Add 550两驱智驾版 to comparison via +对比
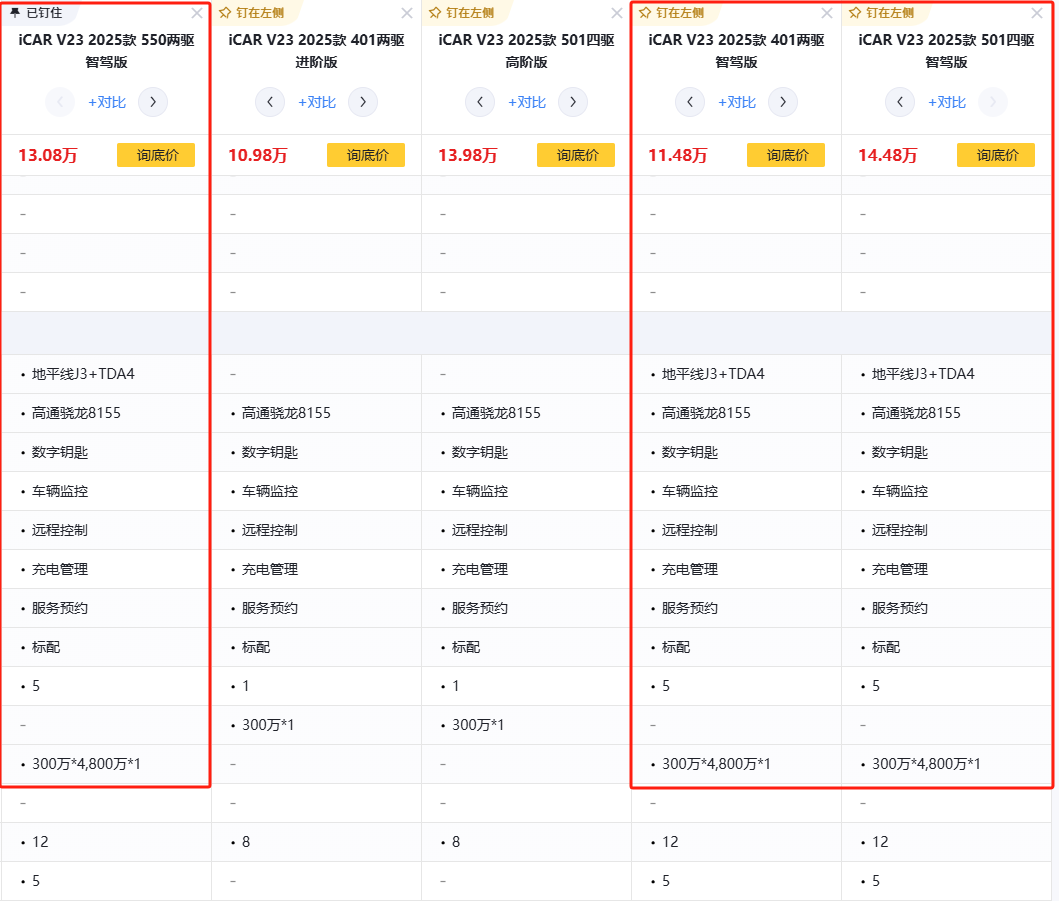The image size is (1059, 901). tap(107, 102)
